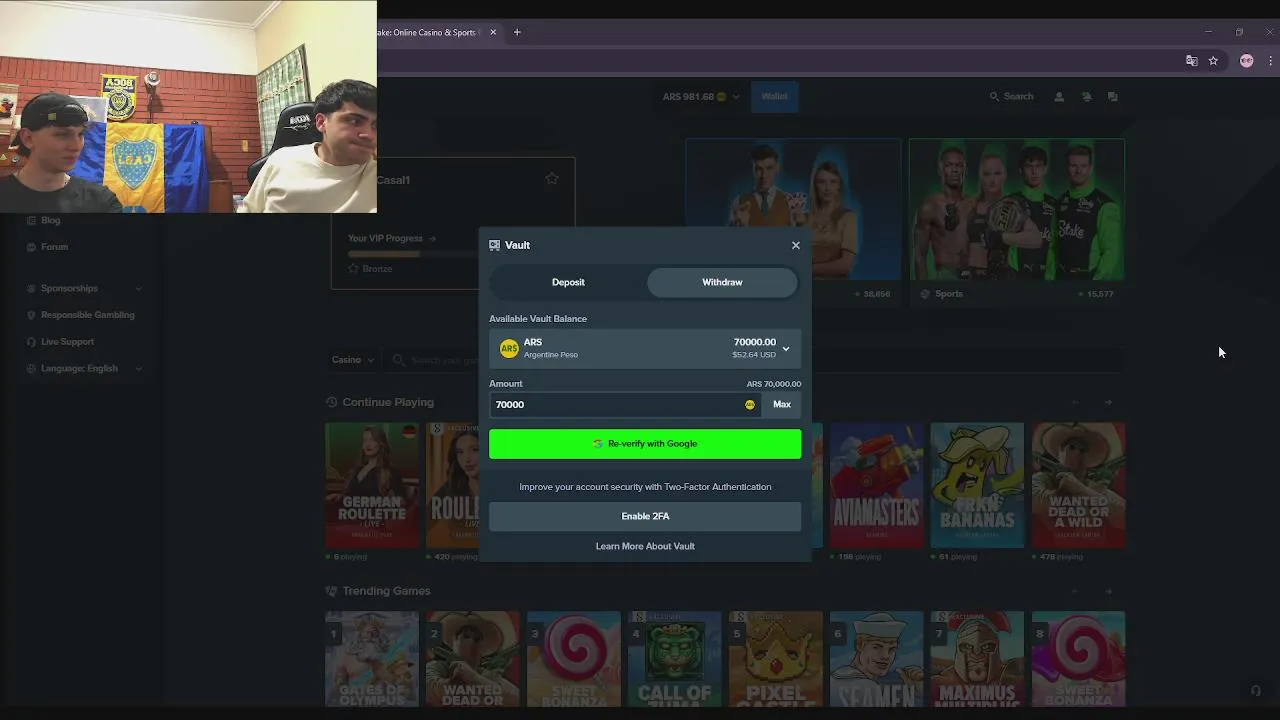Open Blog in the sidebar
Image resolution: width=1280 pixels, height=720 pixels.
pos(50,220)
